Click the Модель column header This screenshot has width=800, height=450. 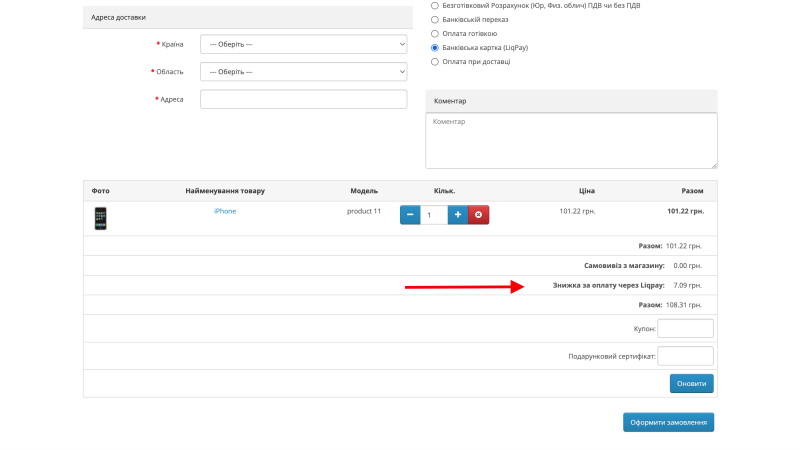(x=364, y=191)
